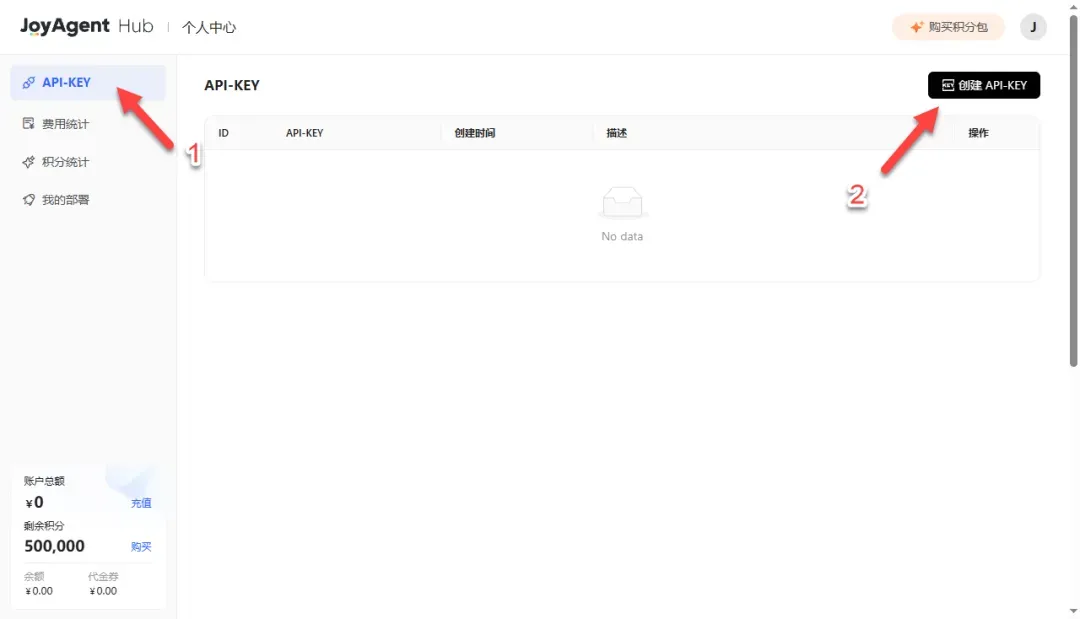1080x619 pixels.
Task: Open the API-KEY sidebar menu item
Action: [88, 83]
